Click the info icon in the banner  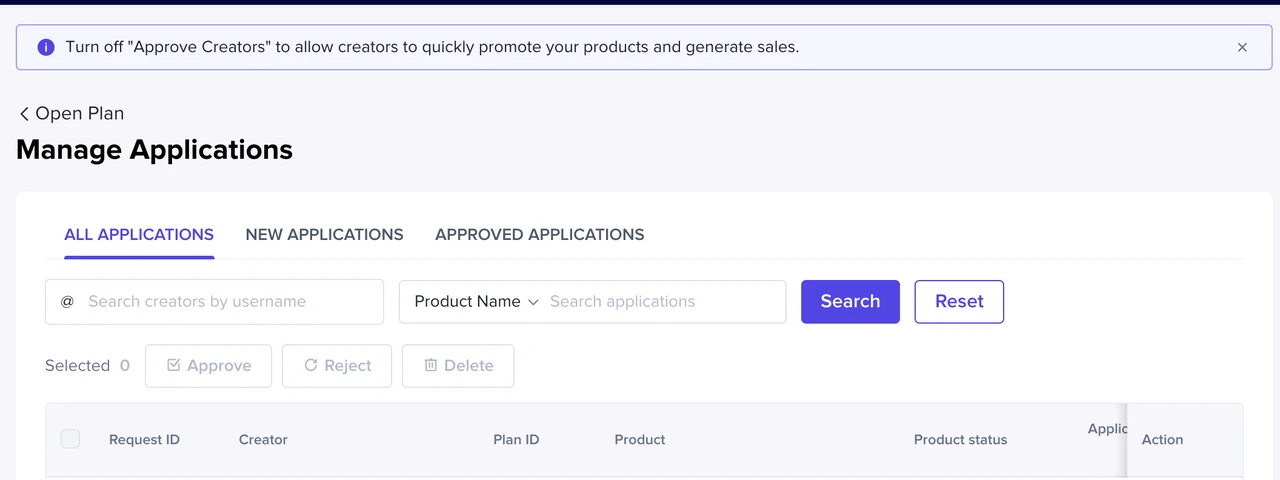point(45,47)
